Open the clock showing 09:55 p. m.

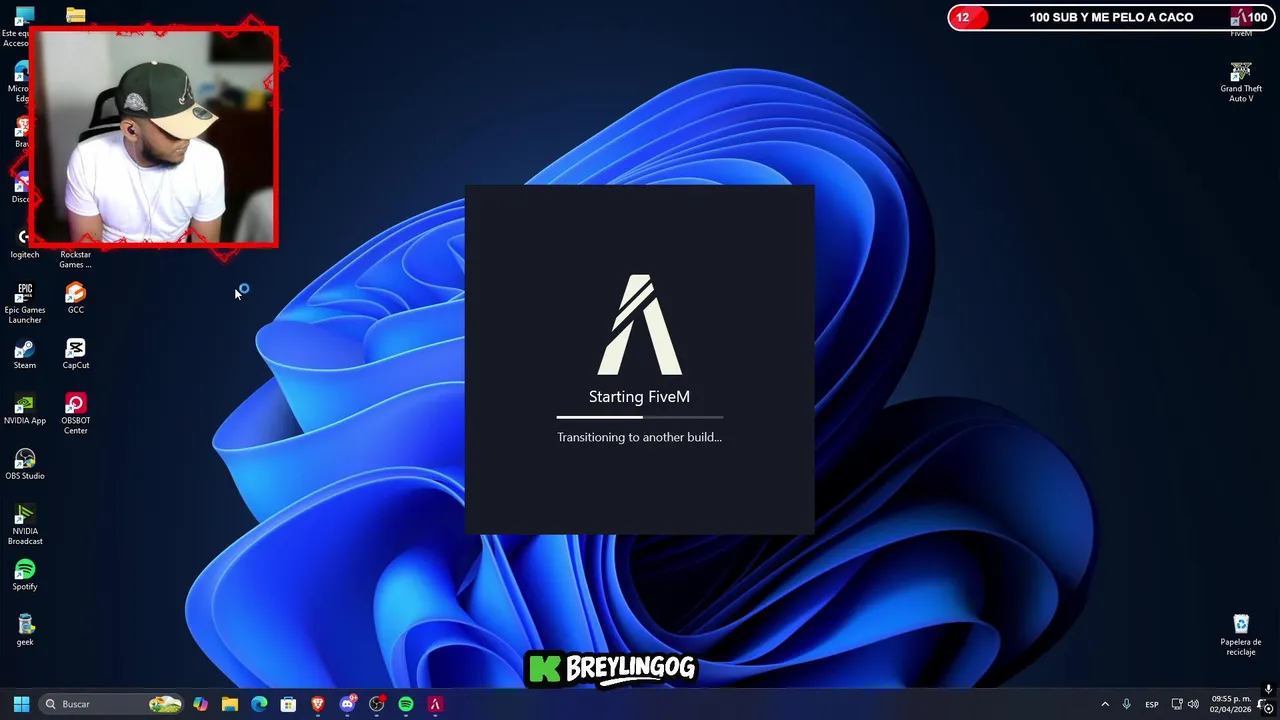click(x=1230, y=704)
